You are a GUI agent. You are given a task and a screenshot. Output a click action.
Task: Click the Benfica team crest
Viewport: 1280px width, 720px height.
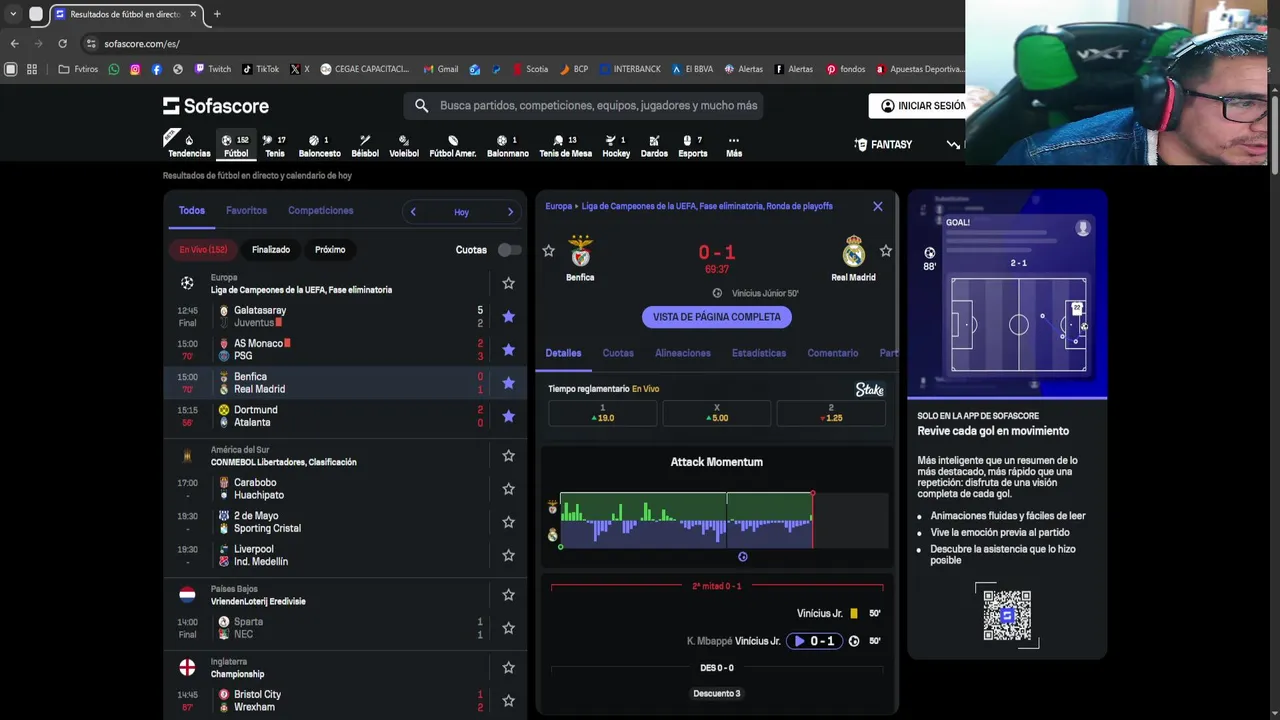(580, 251)
